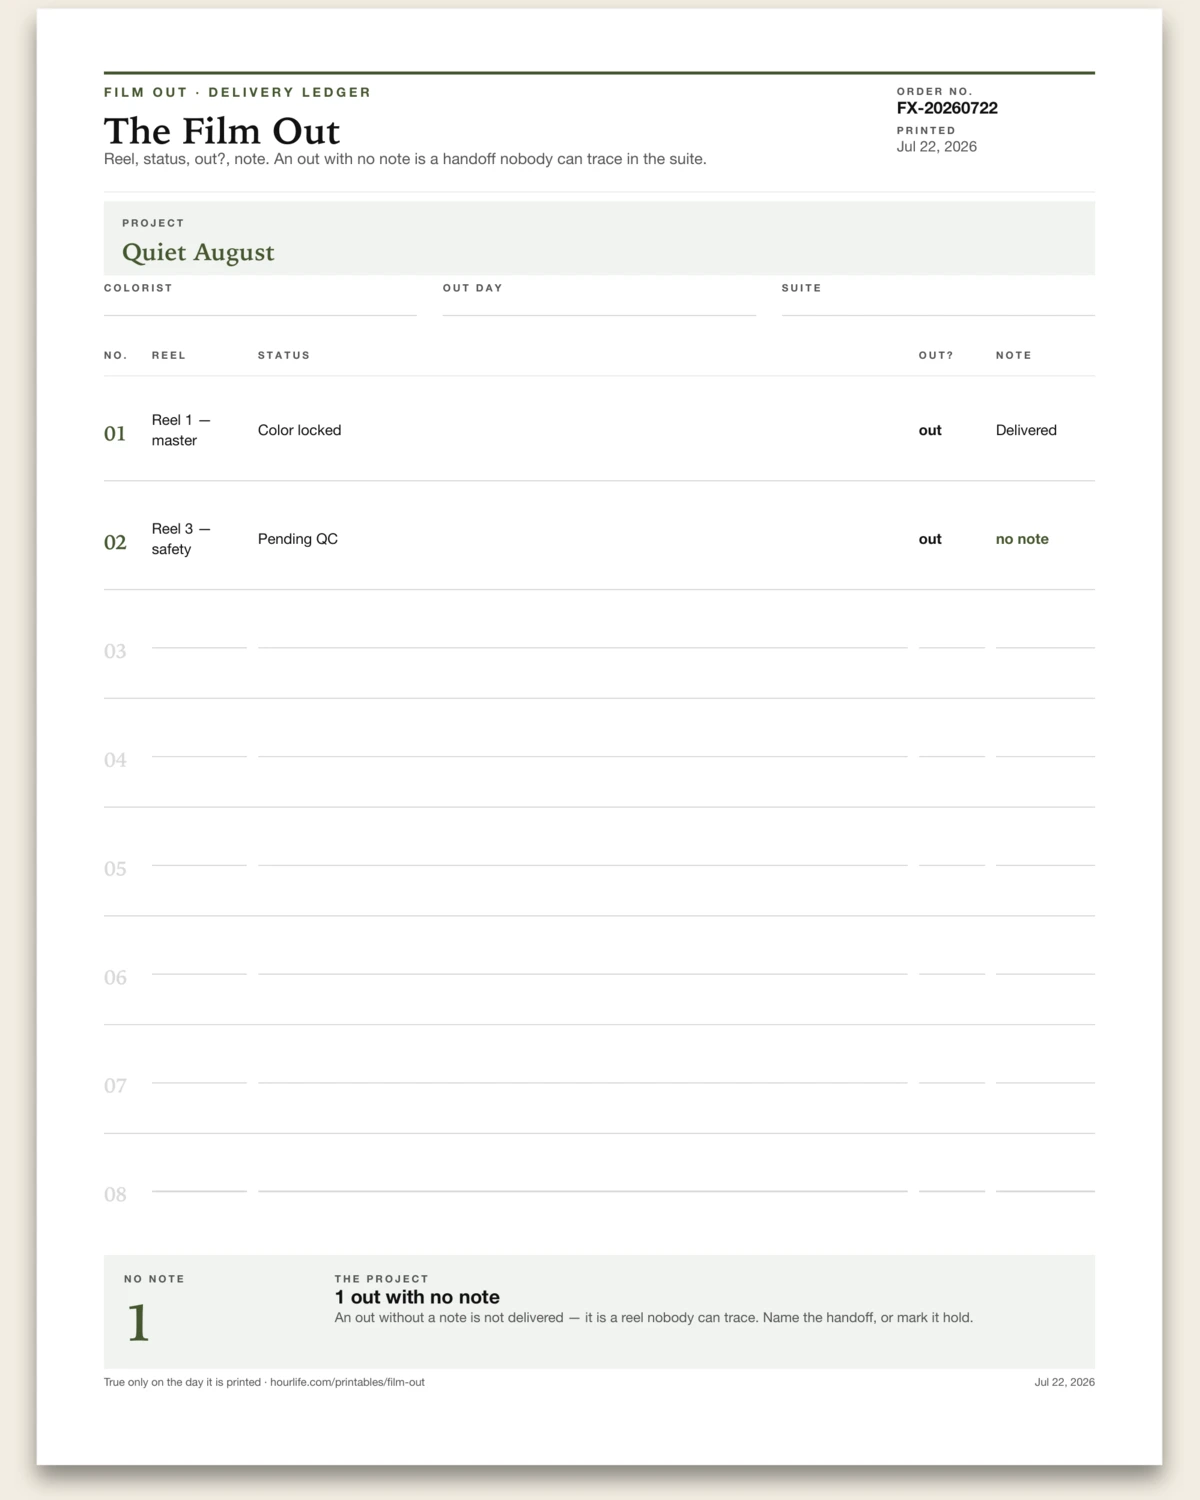Click the large No Note count 1
Viewport: 1200px width, 1500px height.
(138, 1323)
